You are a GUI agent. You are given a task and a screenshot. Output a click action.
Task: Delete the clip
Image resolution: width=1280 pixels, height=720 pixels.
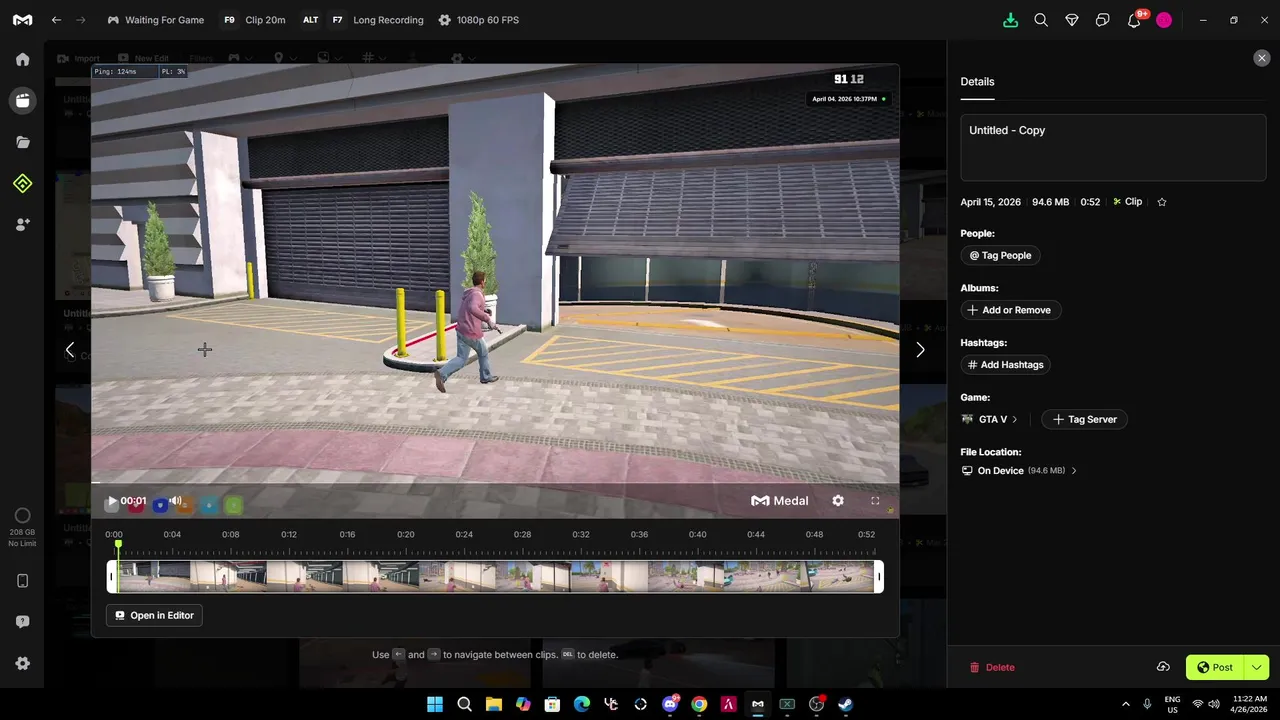(x=992, y=668)
